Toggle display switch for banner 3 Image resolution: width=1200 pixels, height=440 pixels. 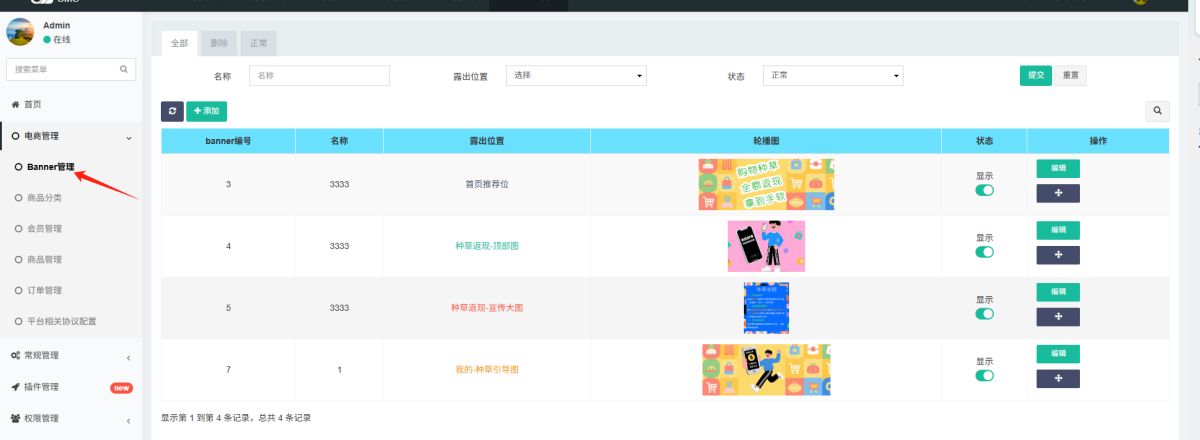985,190
